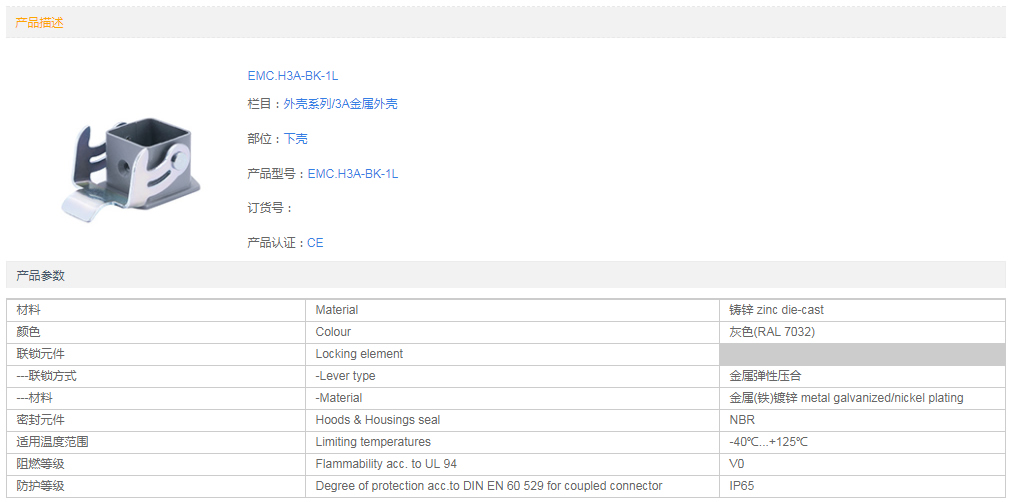1013x502 pixels.
Task: Select the Flammability acc. to UL 94 label
Action: 386,464
